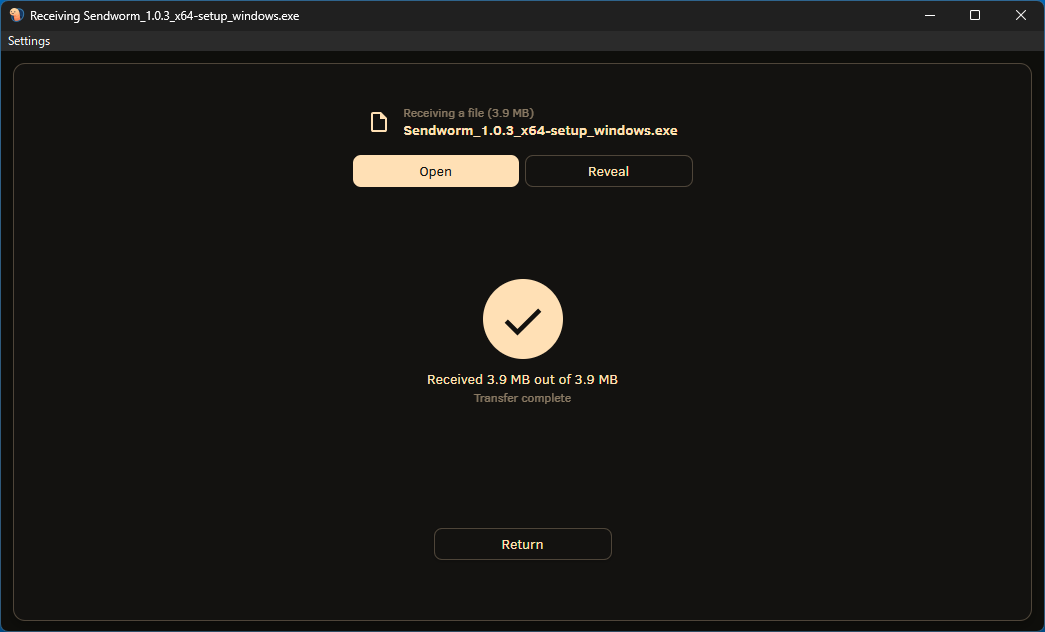This screenshot has width=1045, height=632.
Task: Click the "Transfer complete" status text
Action: (522, 398)
